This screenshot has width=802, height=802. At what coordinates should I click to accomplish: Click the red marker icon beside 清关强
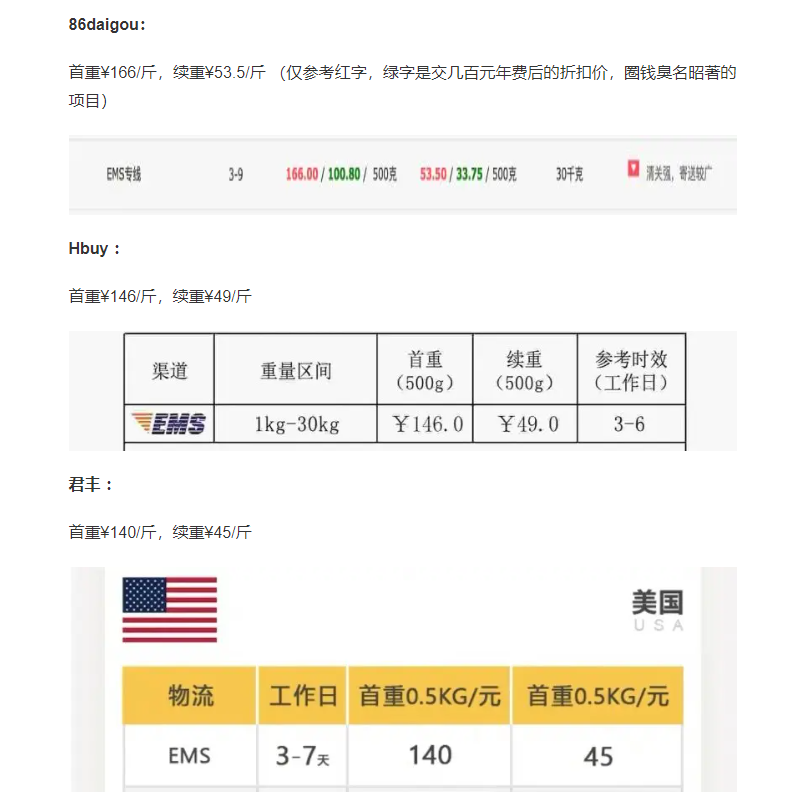(633, 168)
